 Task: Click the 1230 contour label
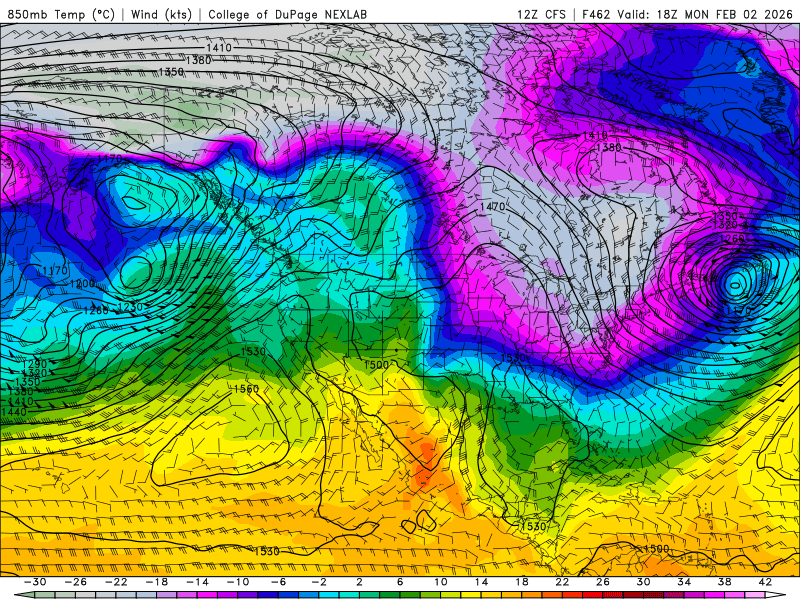pyautogui.click(x=130, y=307)
